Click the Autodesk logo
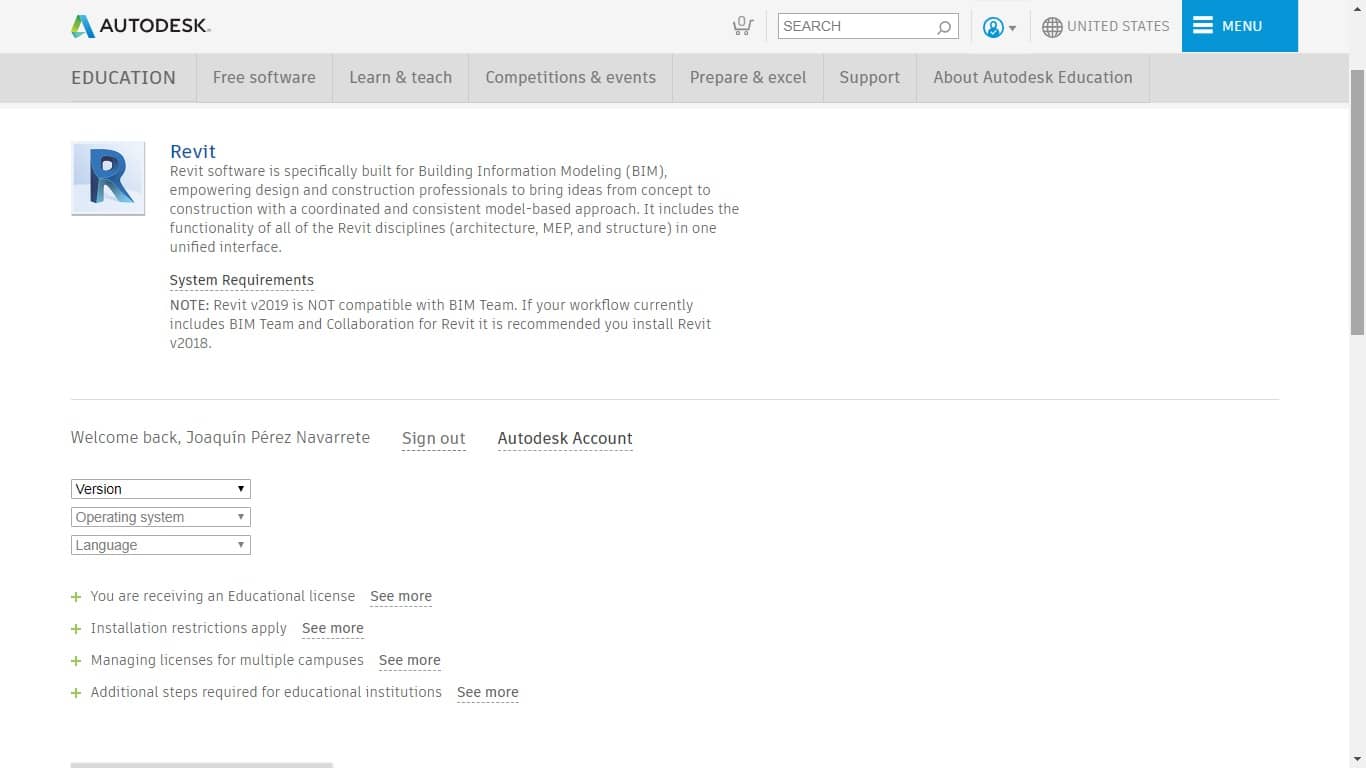Image resolution: width=1366 pixels, height=768 pixels. (141, 26)
